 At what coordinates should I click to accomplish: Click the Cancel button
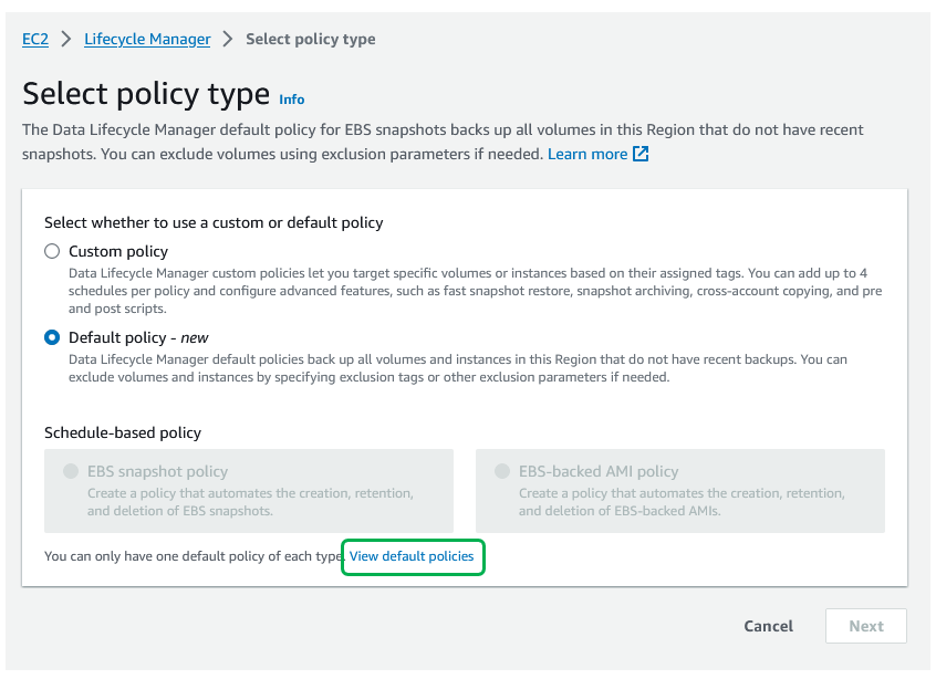(767, 625)
